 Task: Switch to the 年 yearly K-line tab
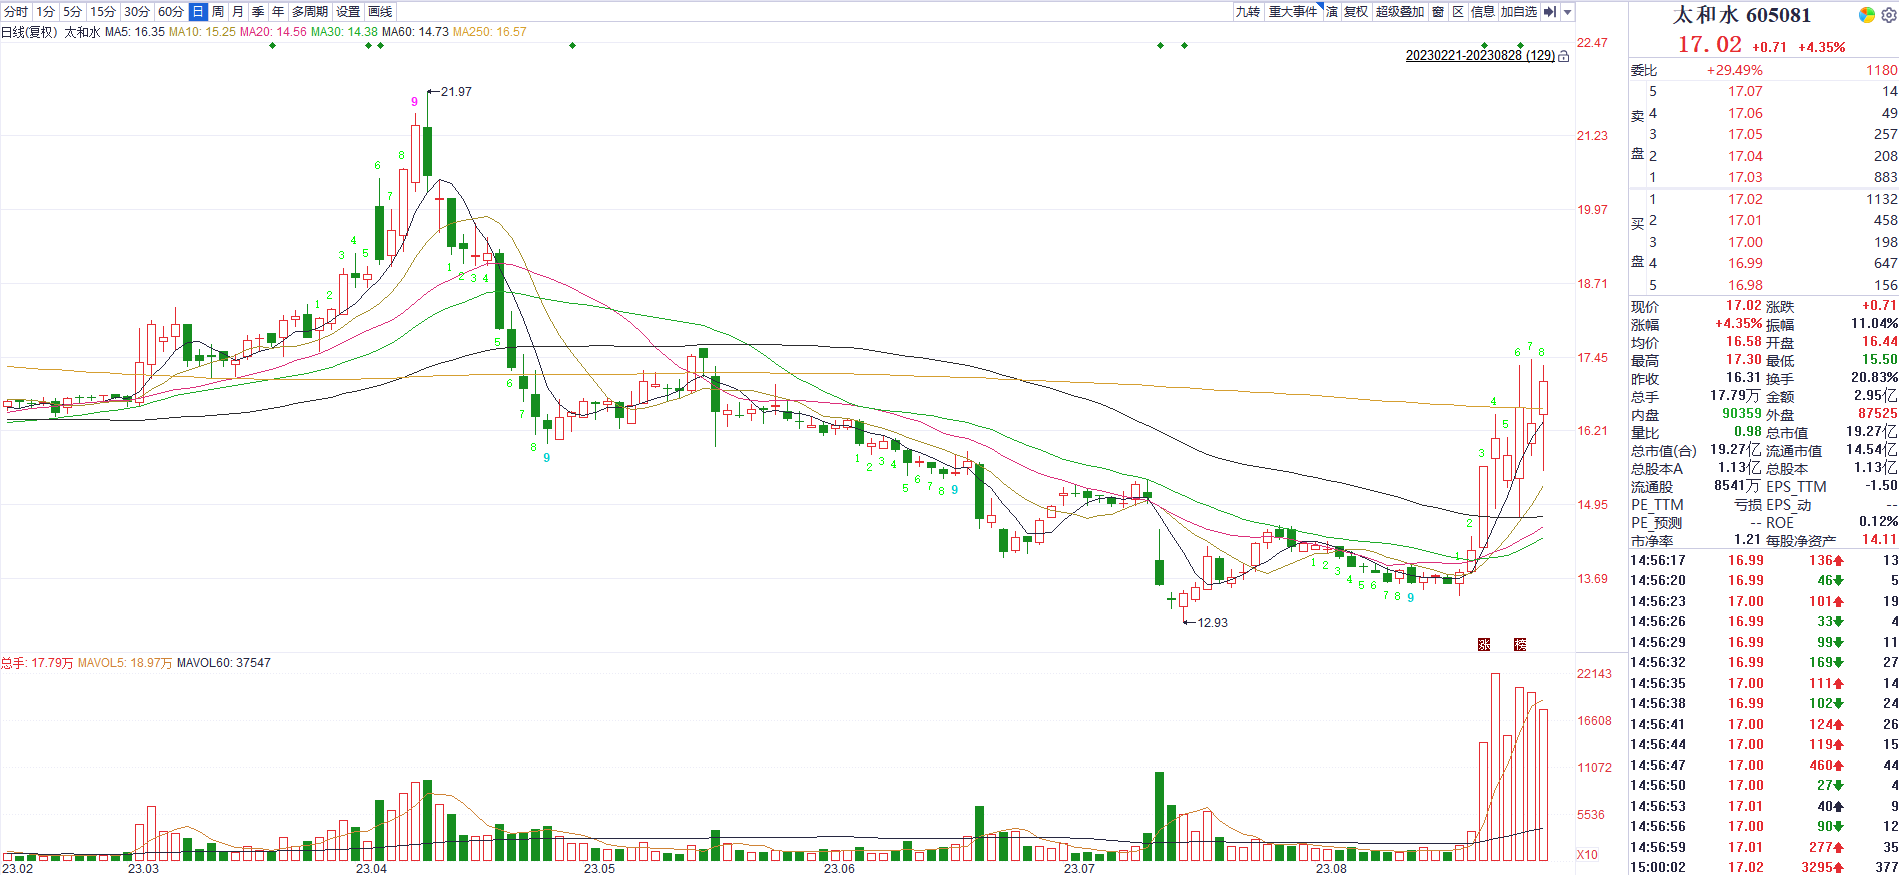278,12
